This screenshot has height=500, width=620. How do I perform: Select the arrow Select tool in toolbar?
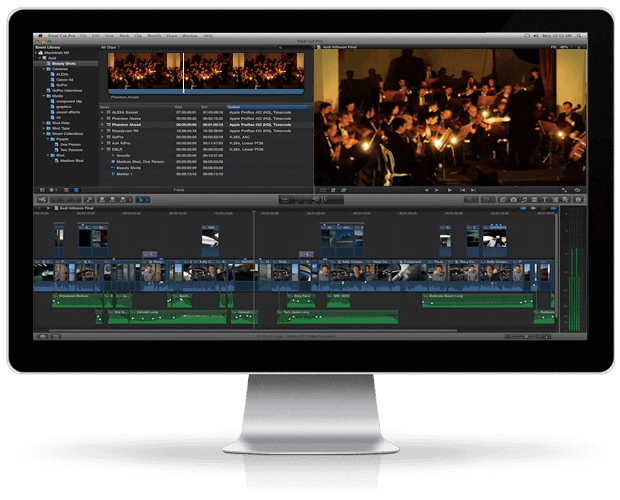click(x=140, y=200)
